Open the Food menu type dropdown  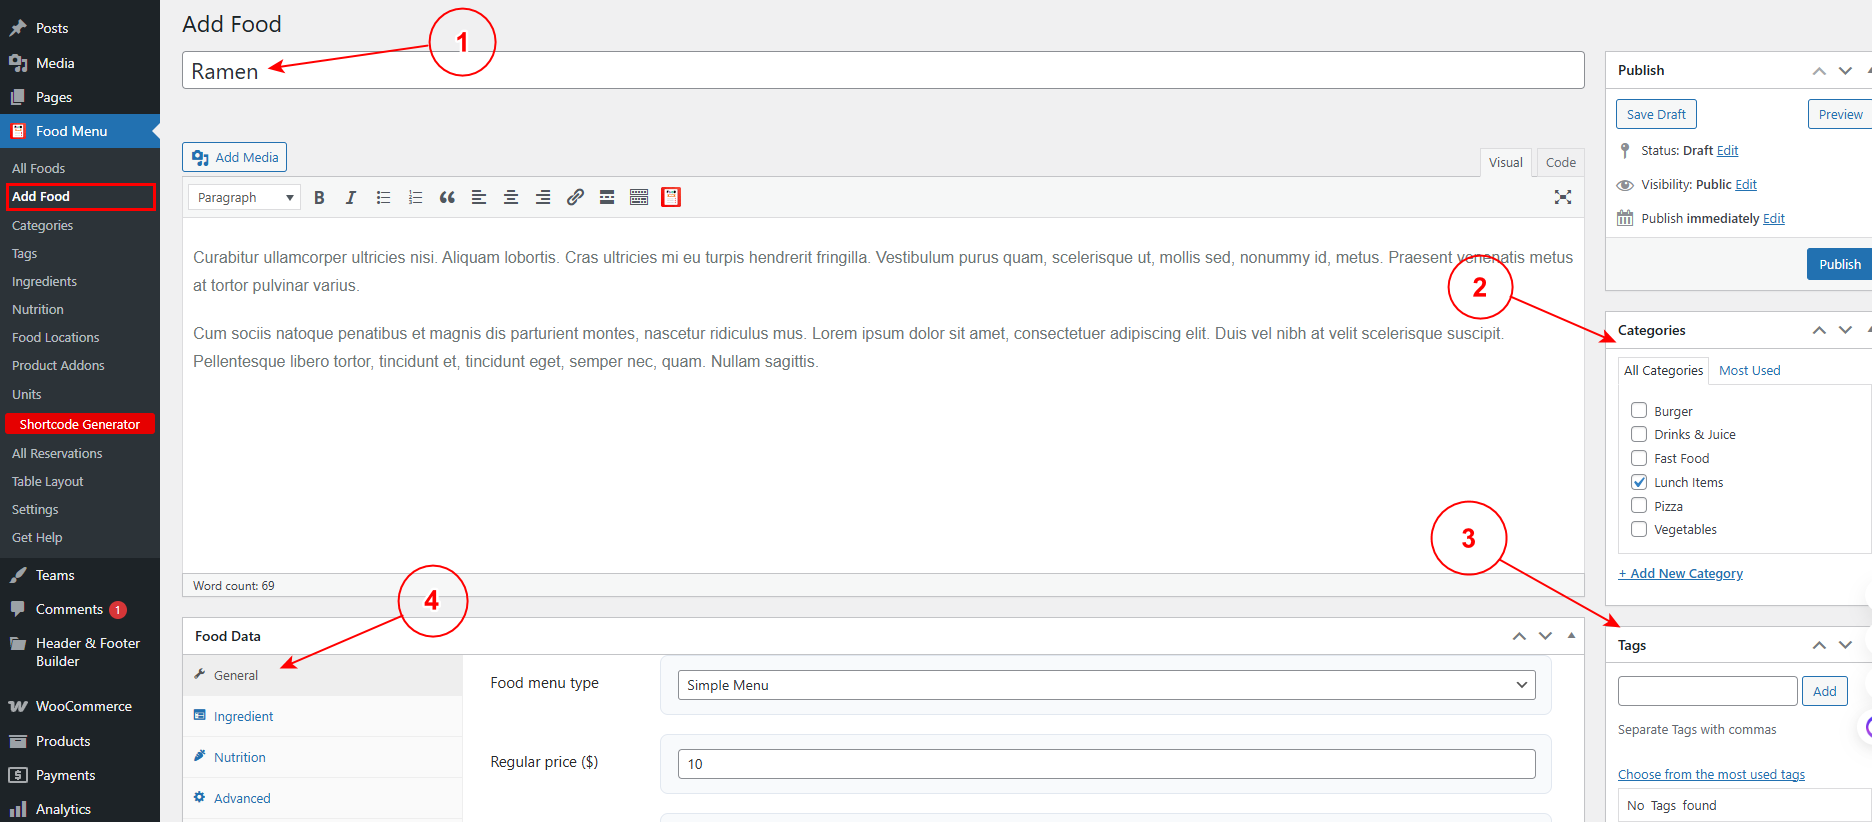[x=1106, y=685]
